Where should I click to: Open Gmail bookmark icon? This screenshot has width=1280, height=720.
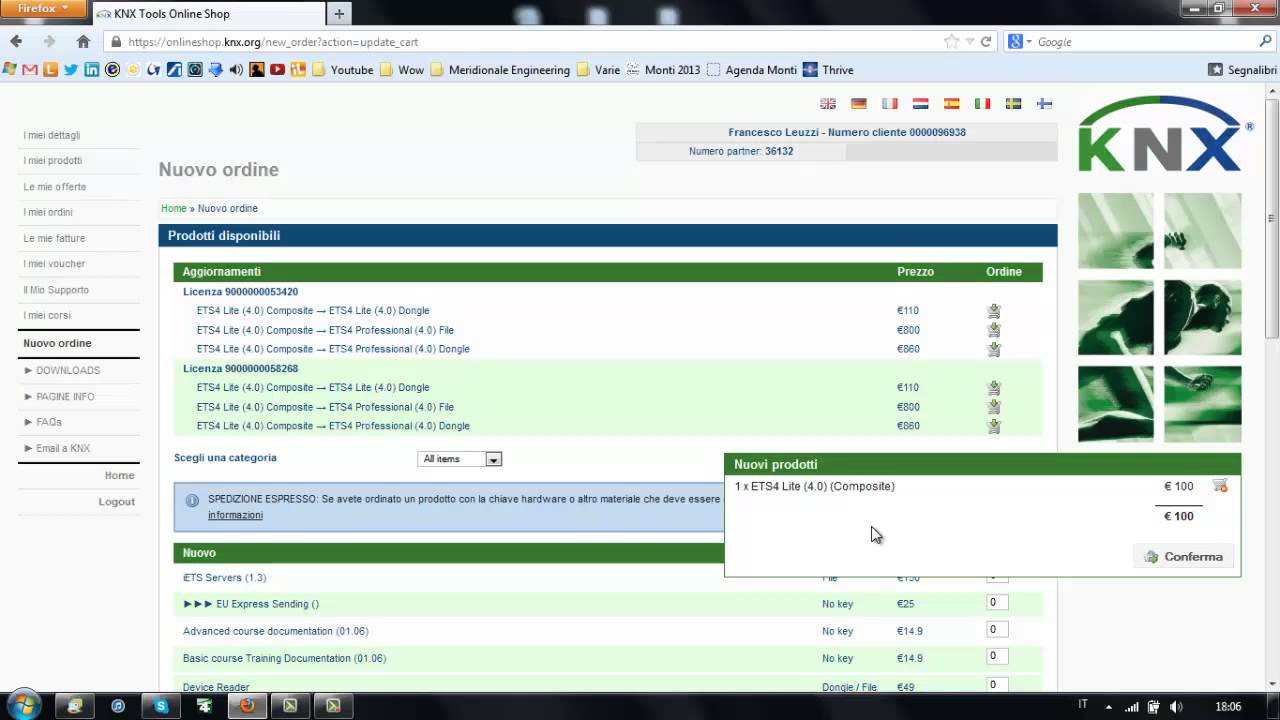pyautogui.click(x=29, y=70)
